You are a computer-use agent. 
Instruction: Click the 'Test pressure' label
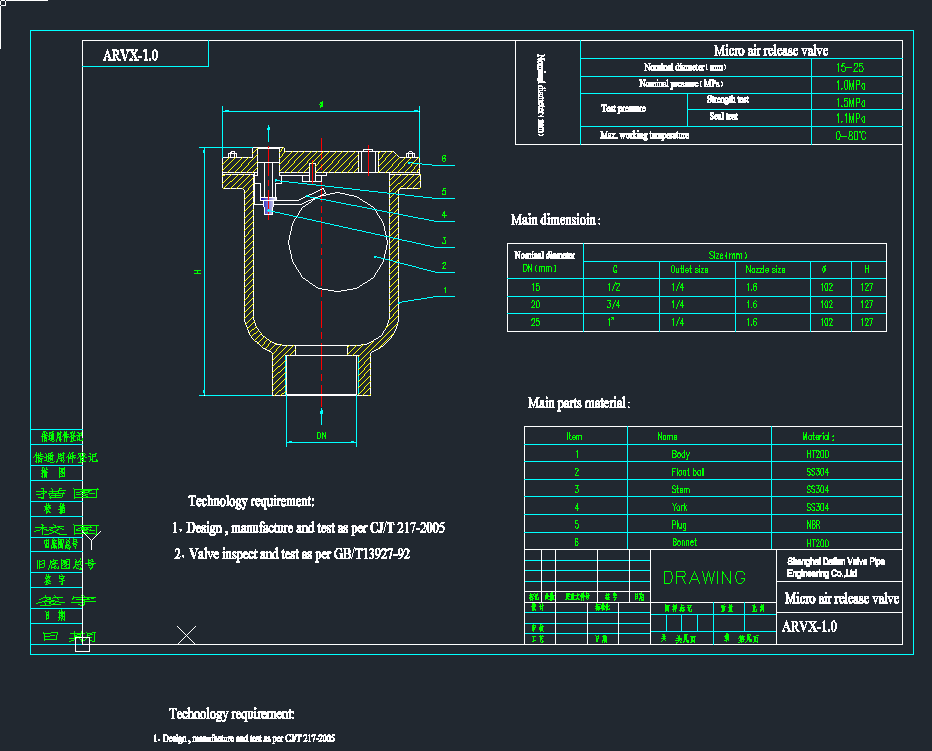tap(623, 108)
